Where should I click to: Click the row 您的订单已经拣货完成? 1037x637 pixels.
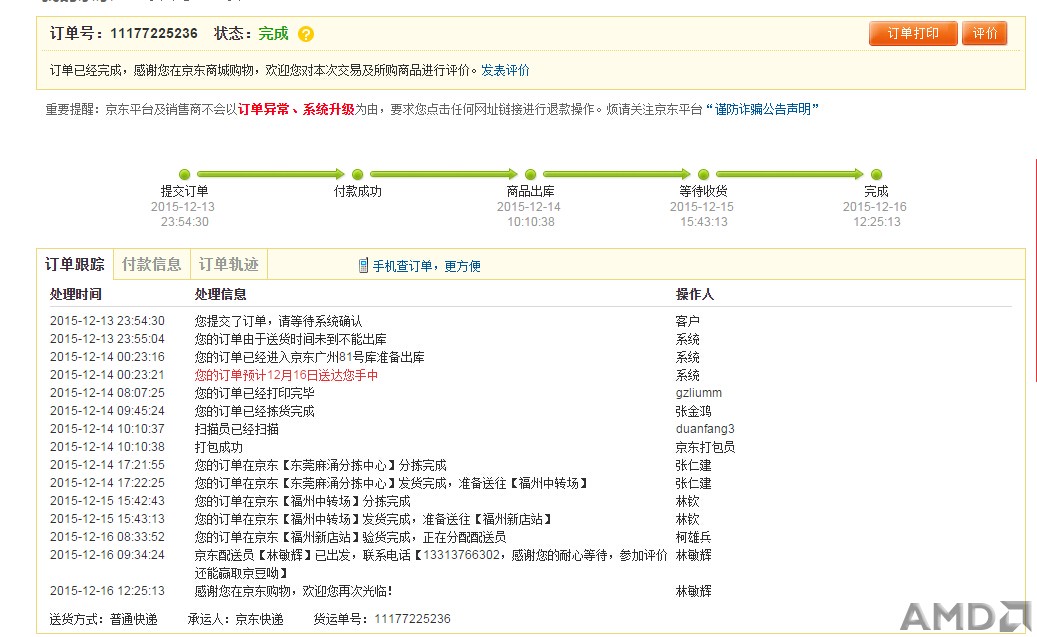click(255, 411)
